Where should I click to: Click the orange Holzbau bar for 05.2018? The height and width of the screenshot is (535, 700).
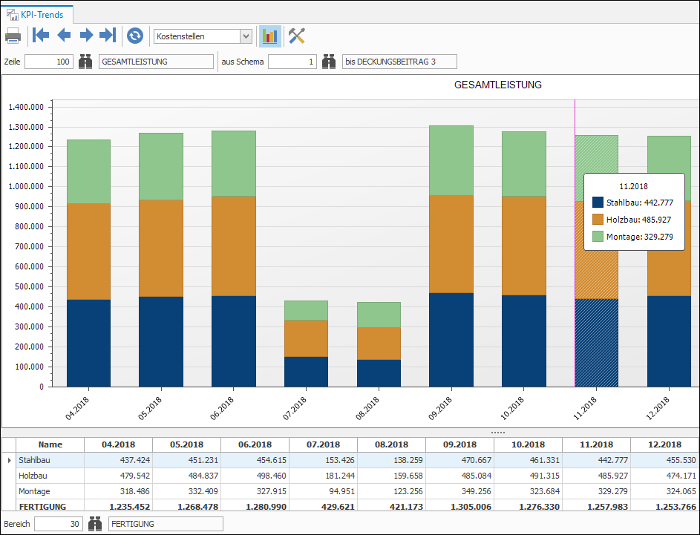[x=161, y=248]
